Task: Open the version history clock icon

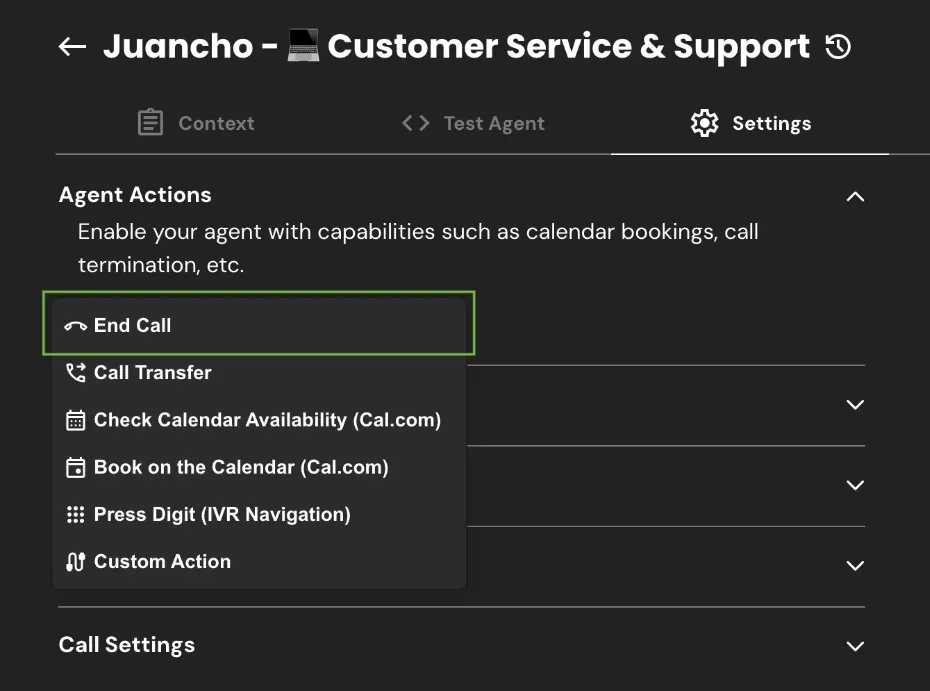Action: click(x=838, y=46)
